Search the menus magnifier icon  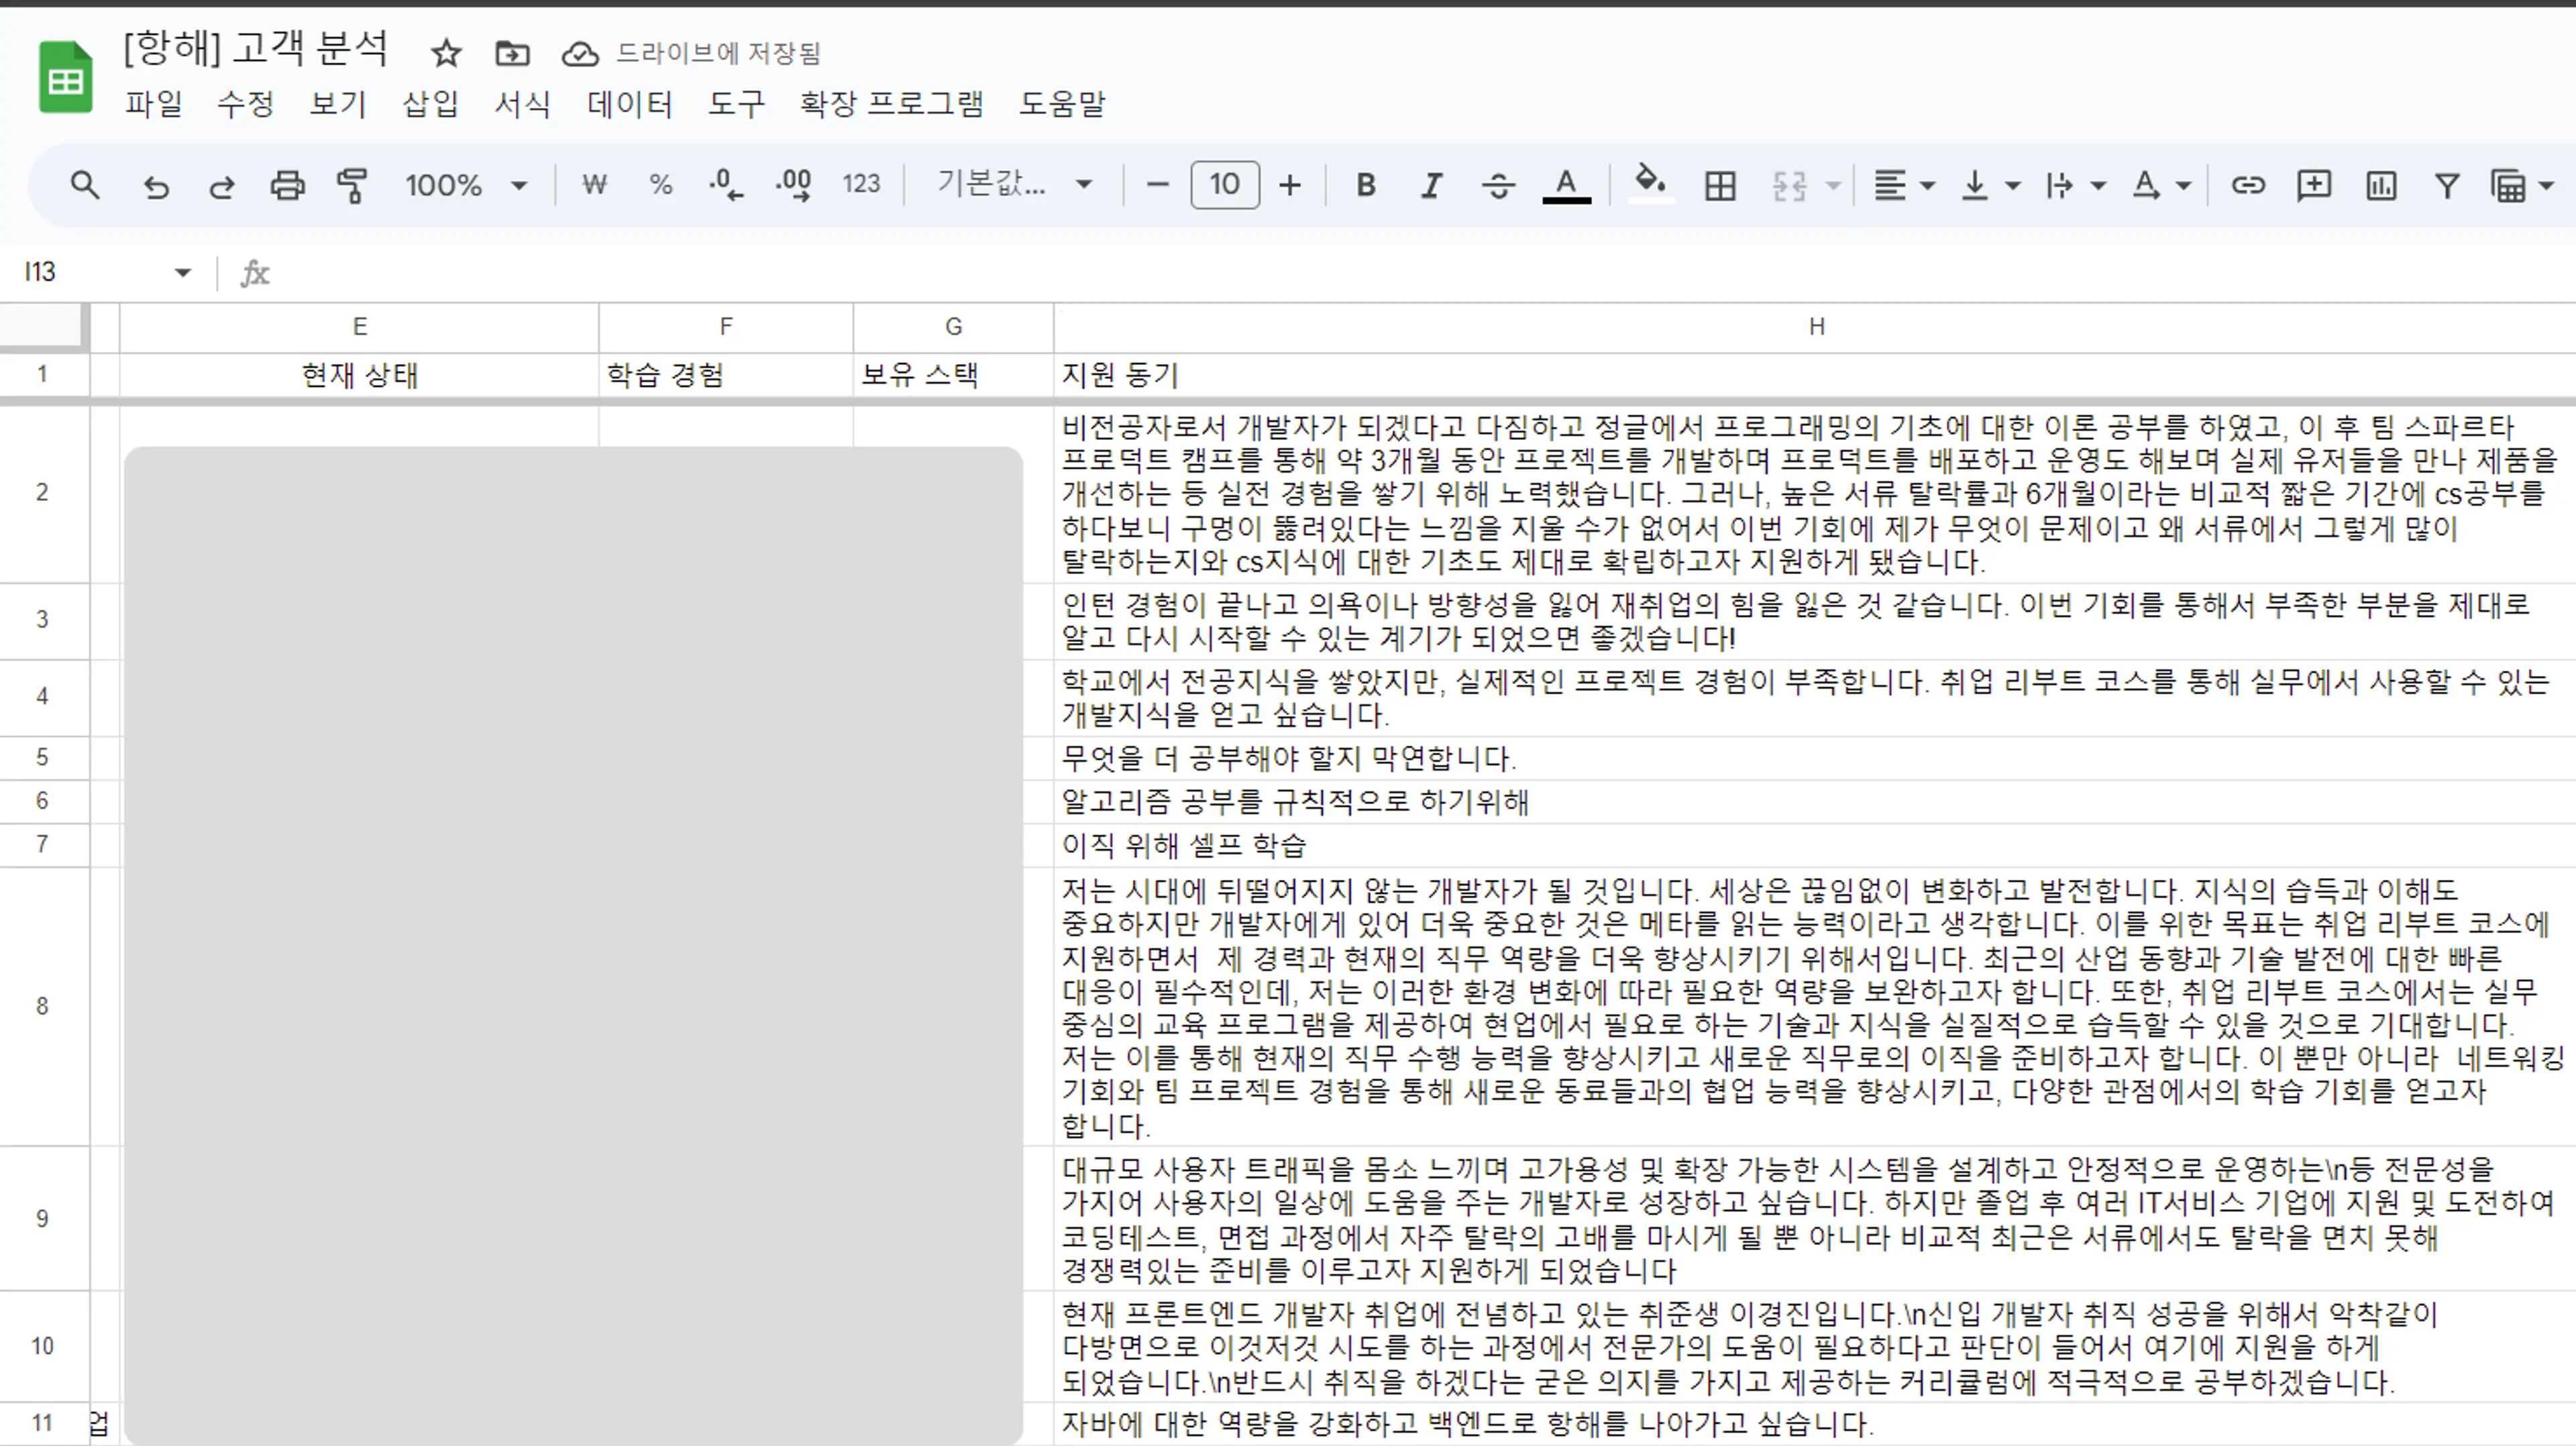[85, 185]
